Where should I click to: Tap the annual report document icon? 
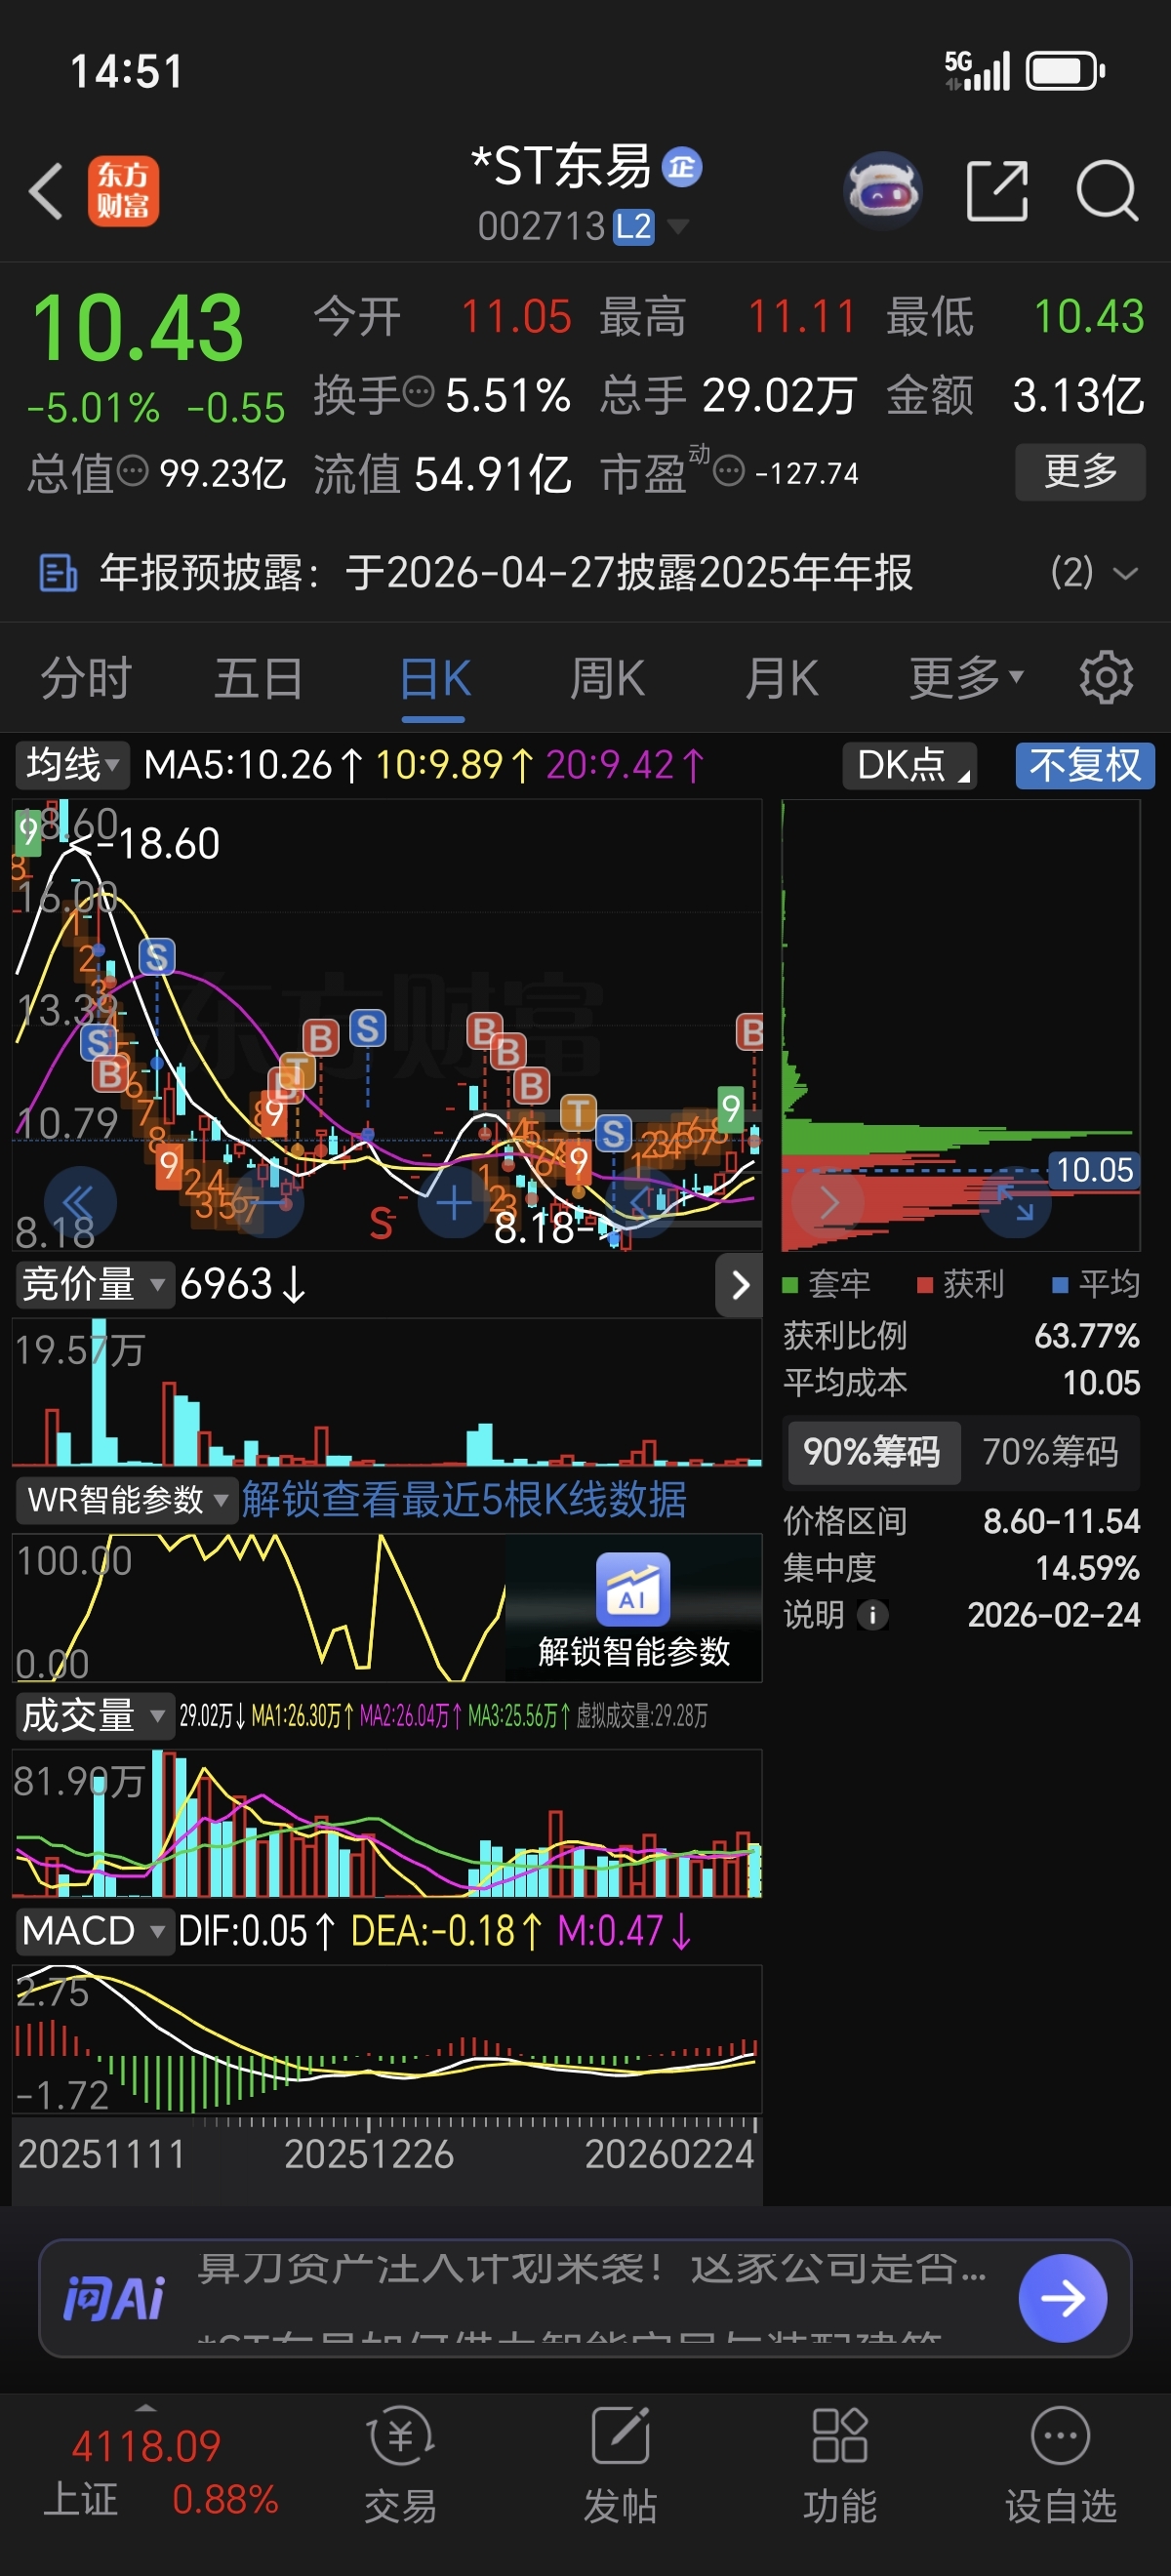(x=57, y=573)
